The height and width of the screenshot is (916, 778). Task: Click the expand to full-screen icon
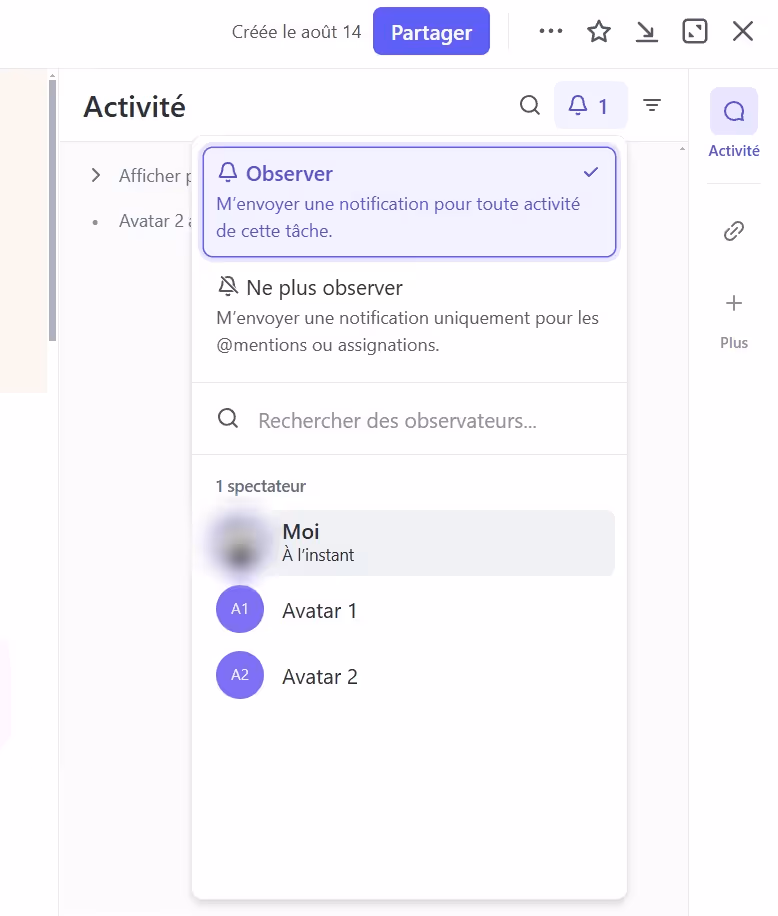694,32
